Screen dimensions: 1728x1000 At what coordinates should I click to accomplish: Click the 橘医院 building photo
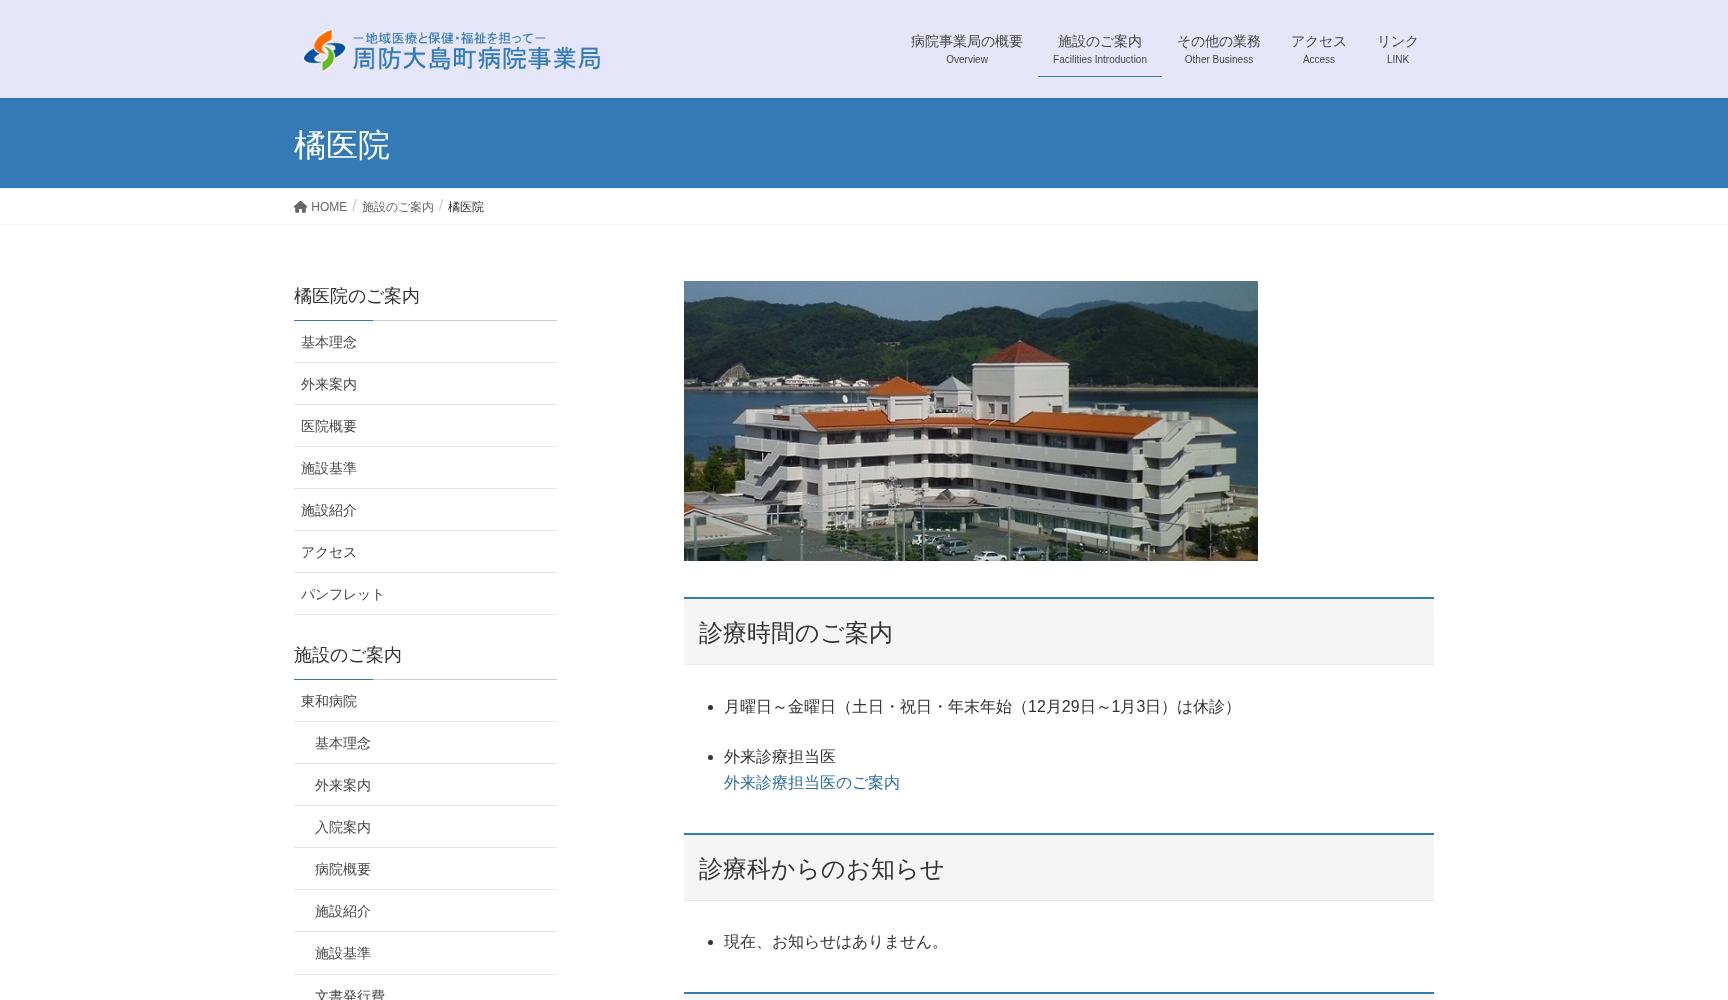tap(970, 421)
